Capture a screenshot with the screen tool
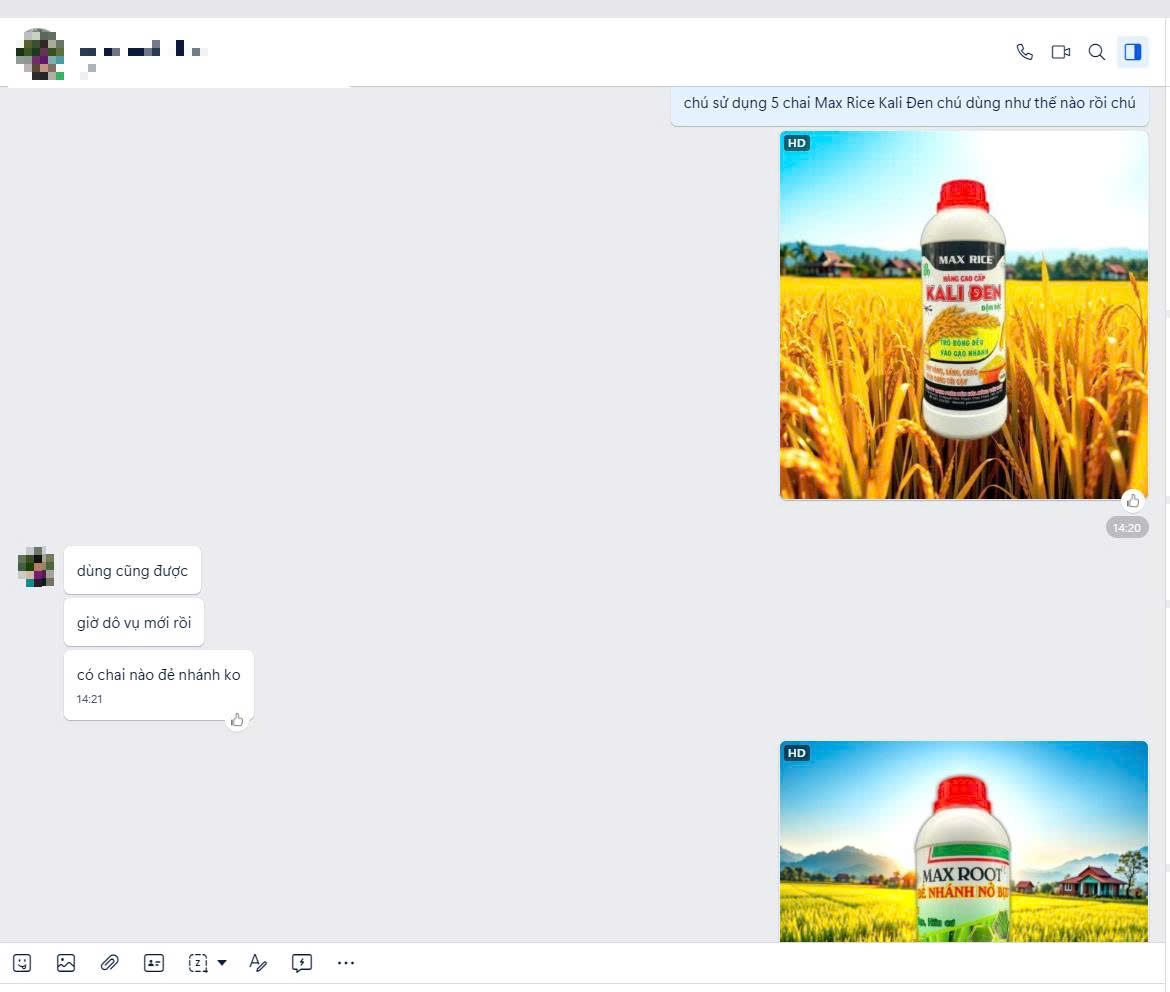The height and width of the screenshot is (992, 1170). tap(198, 963)
